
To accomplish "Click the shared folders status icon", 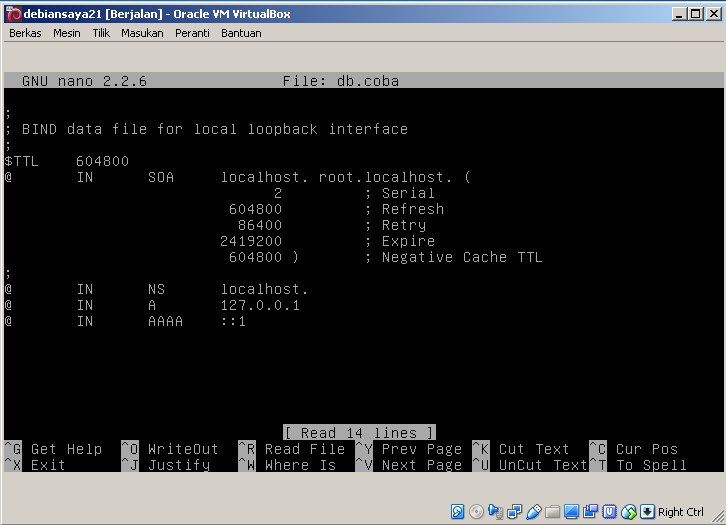I will point(552,512).
